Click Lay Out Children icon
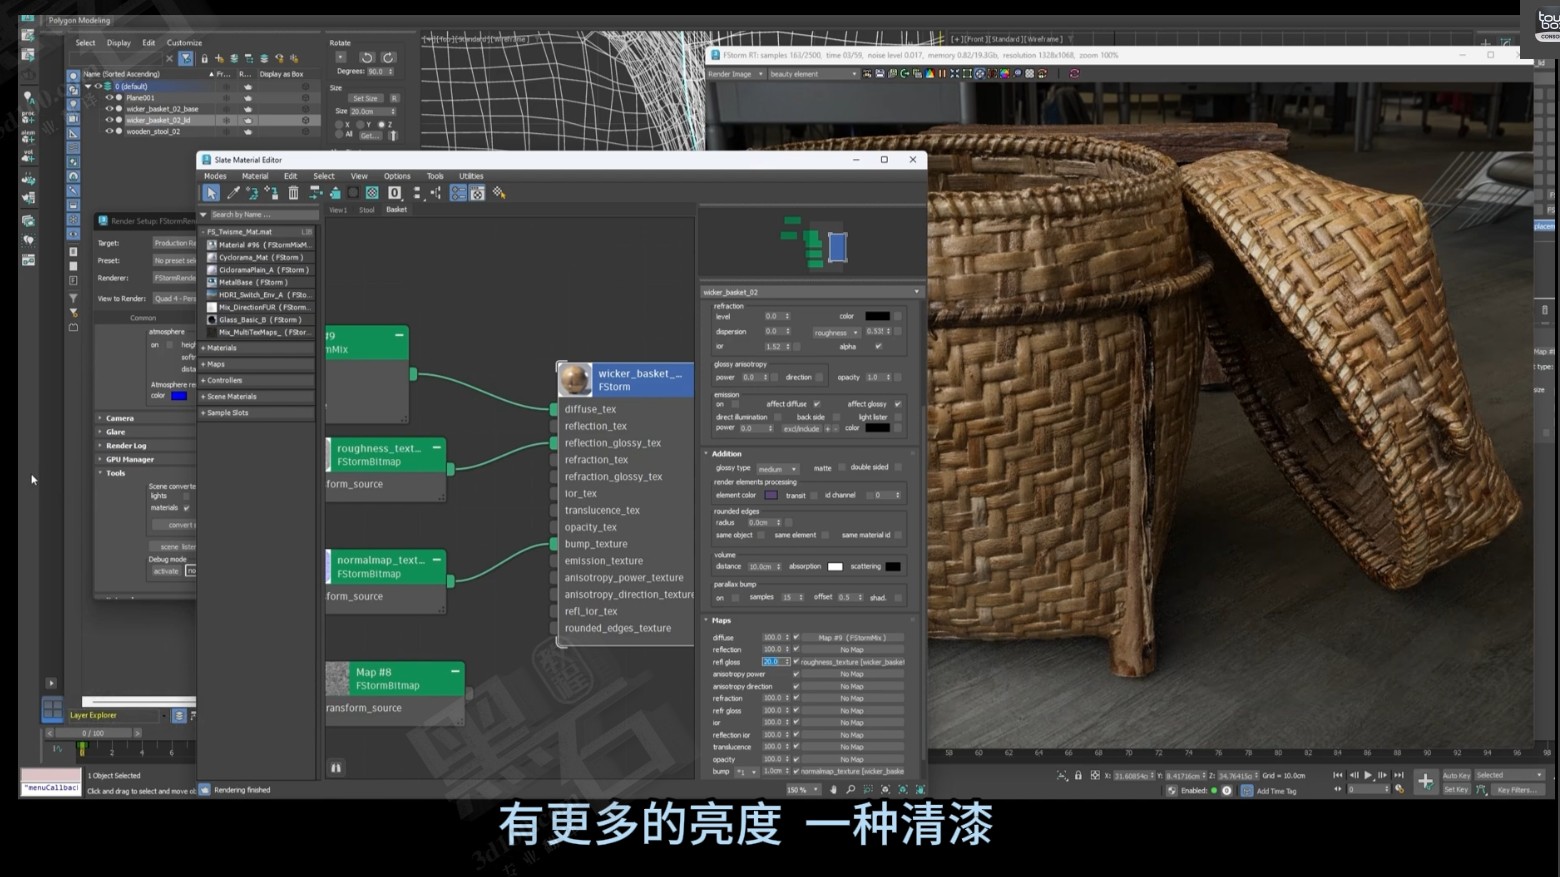This screenshot has width=1560, height=877. coord(436,193)
